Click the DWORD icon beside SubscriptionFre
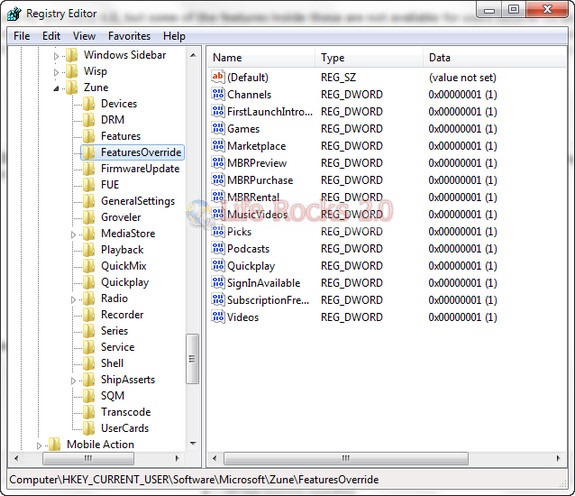Image resolution: width=575 pixels, height=496 pixels. [x=218, y=300]
